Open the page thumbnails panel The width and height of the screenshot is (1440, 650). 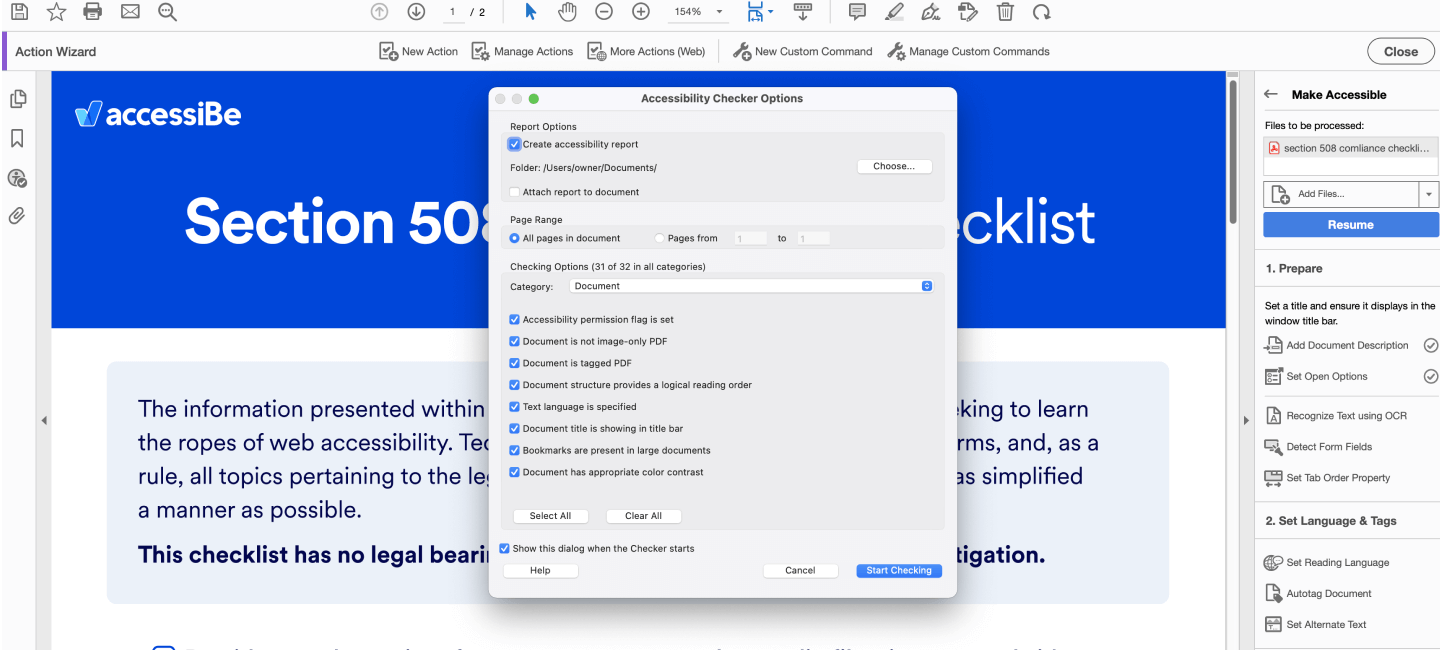tap(17, 99)
